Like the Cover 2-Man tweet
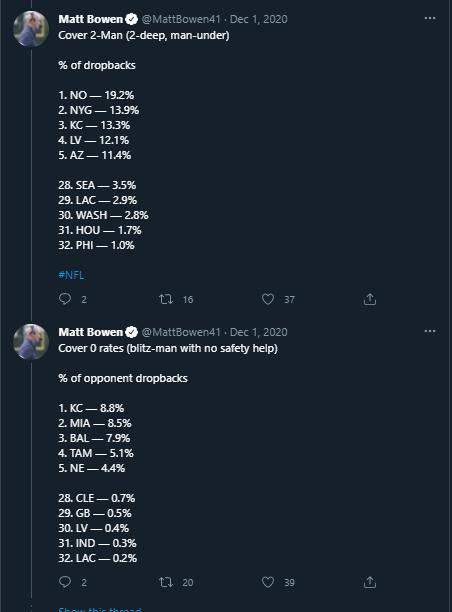Screen dimensions: 452x612 [x=268, y=299]
